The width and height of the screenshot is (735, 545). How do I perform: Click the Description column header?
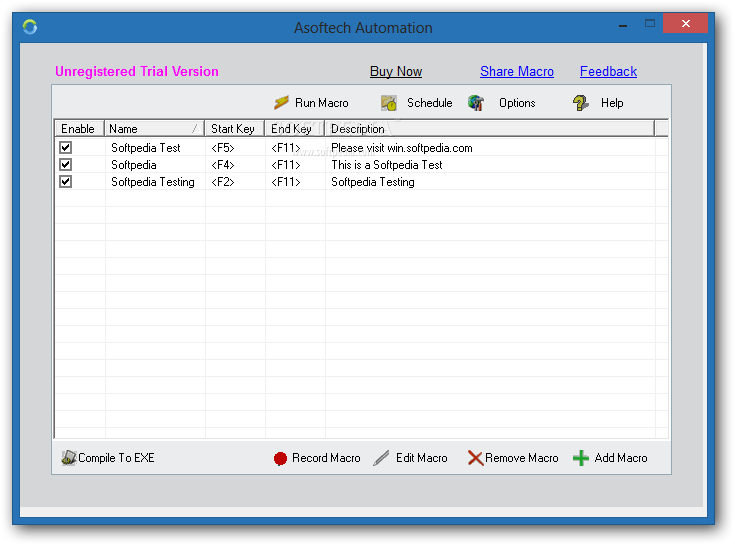pyautogui.click(x=490, y=128)
